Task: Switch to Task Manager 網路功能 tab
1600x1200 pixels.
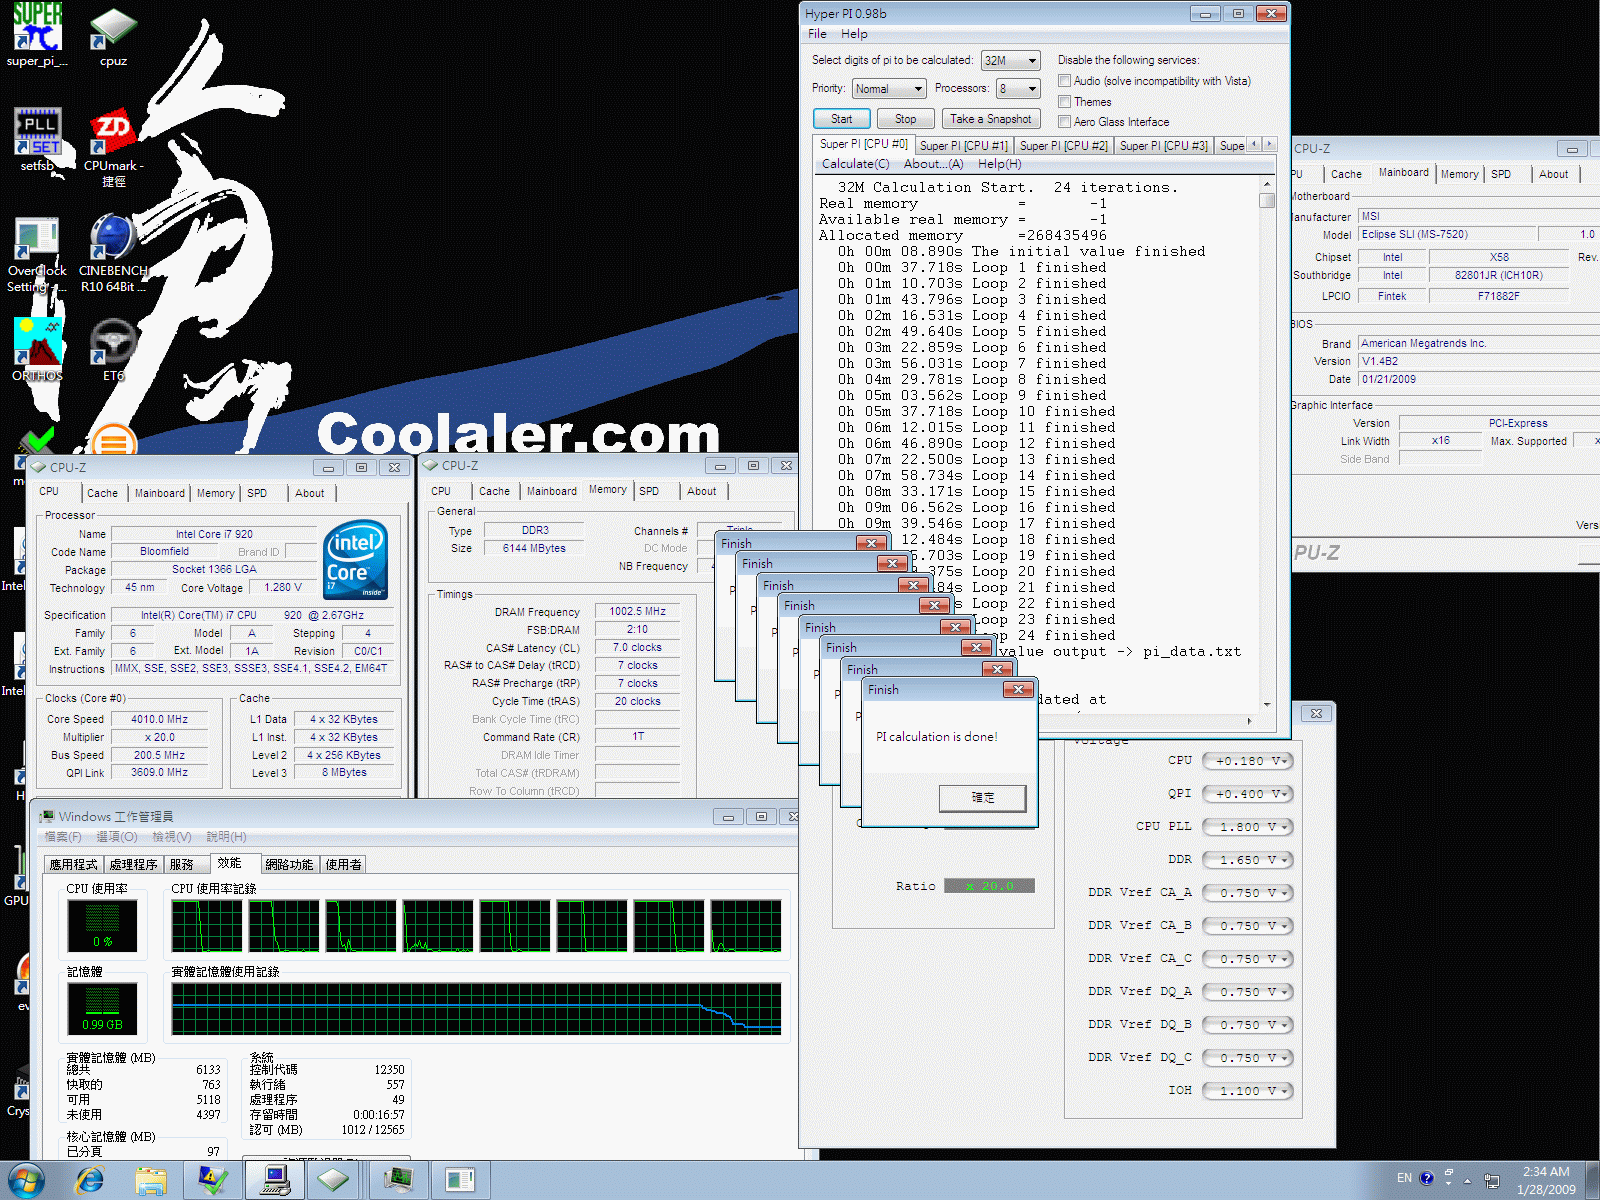Action: coord(289,864)
